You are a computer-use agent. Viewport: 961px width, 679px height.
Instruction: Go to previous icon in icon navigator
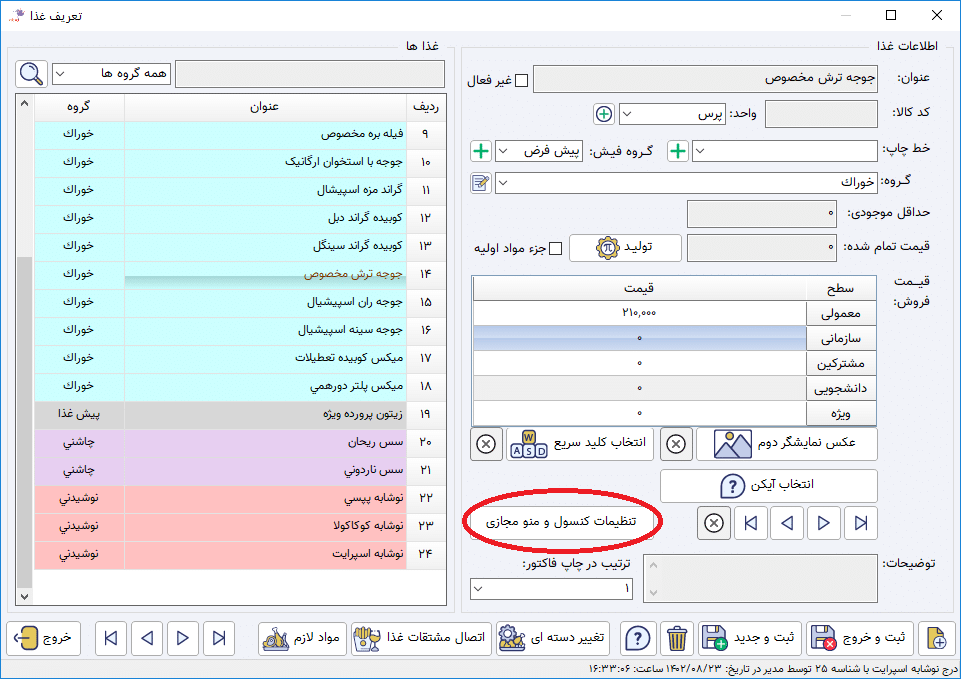point(788,523)
